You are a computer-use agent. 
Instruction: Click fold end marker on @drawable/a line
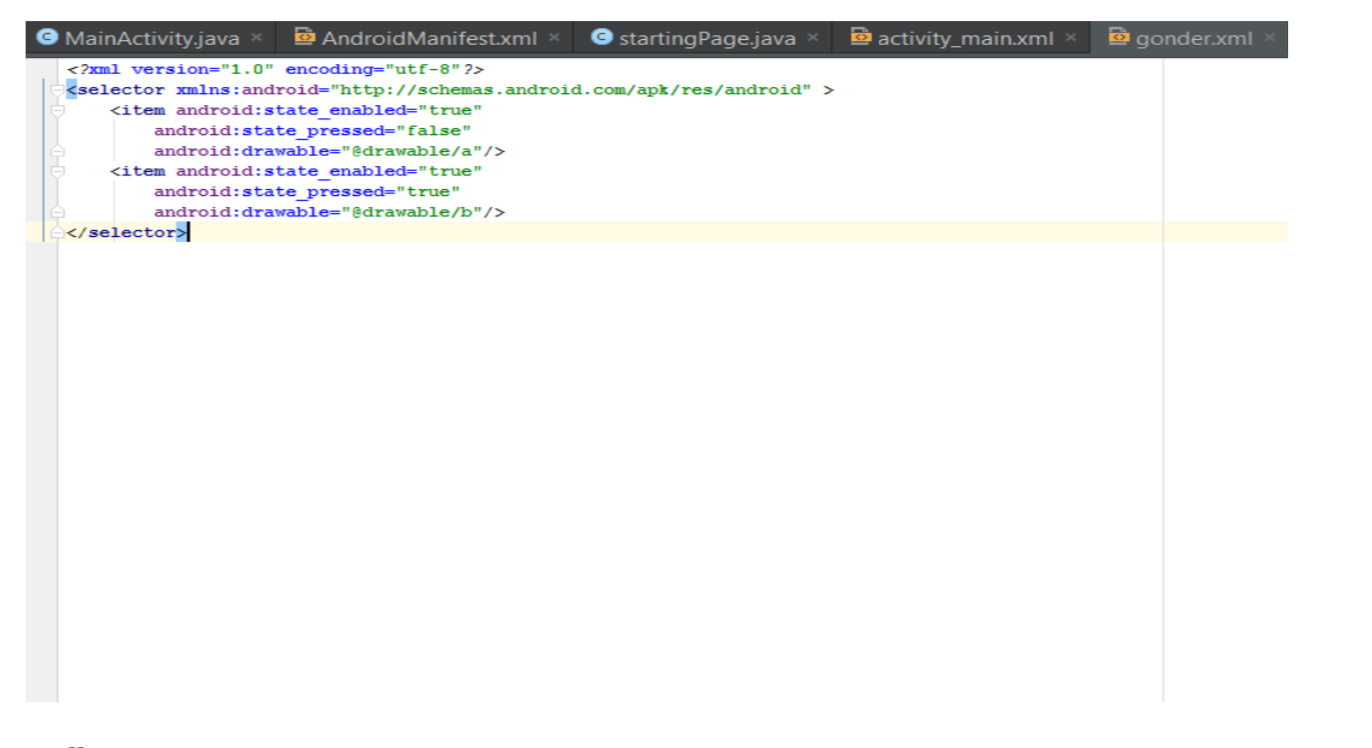58,151
